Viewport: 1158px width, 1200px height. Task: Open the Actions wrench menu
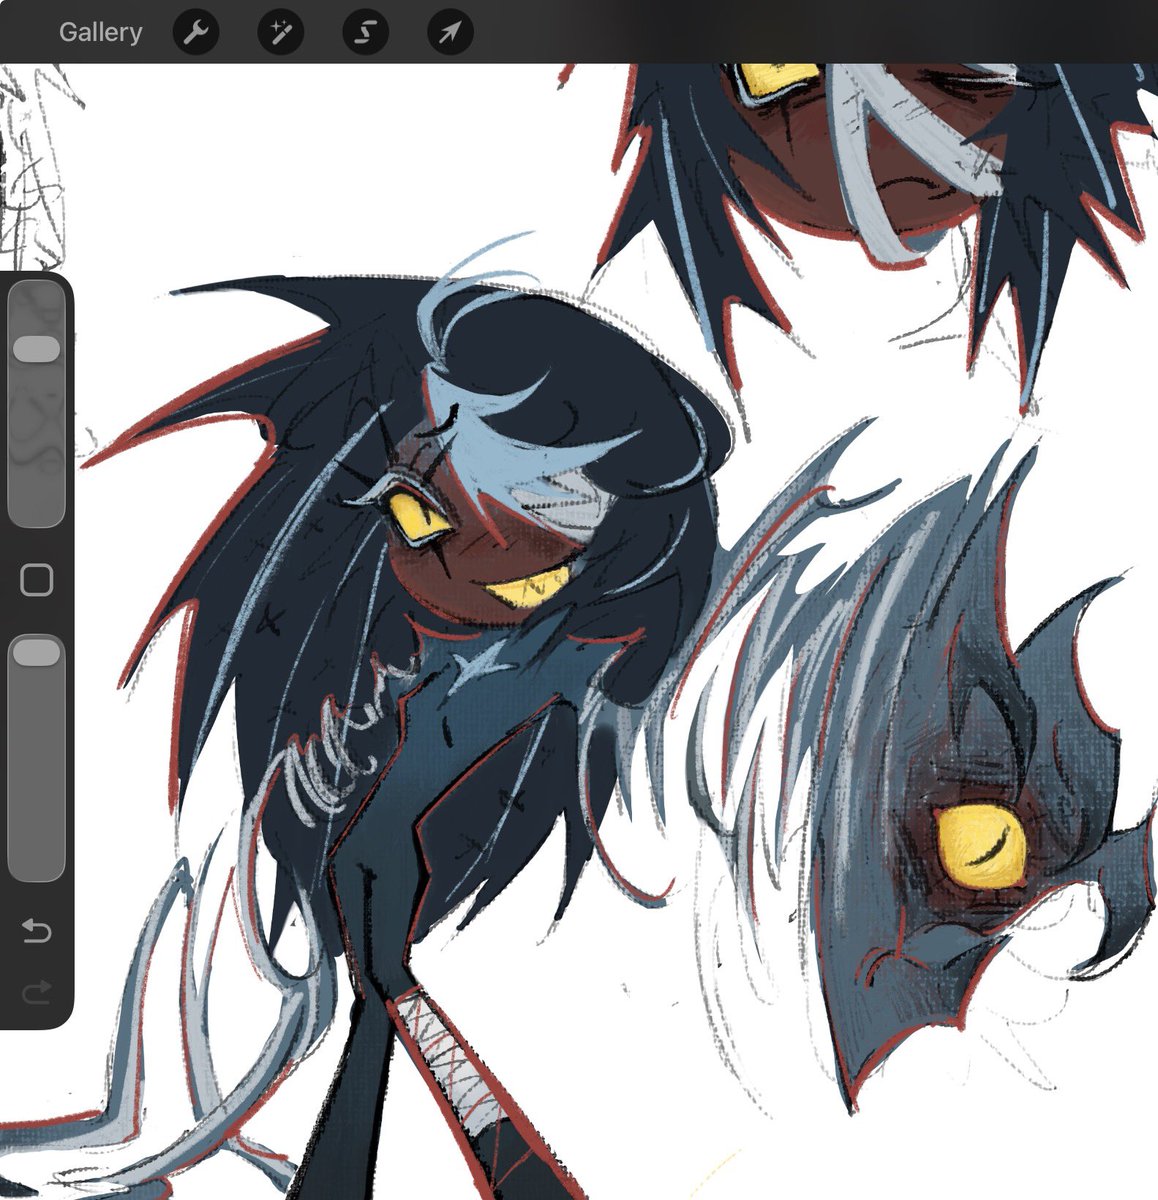(195, 33)
